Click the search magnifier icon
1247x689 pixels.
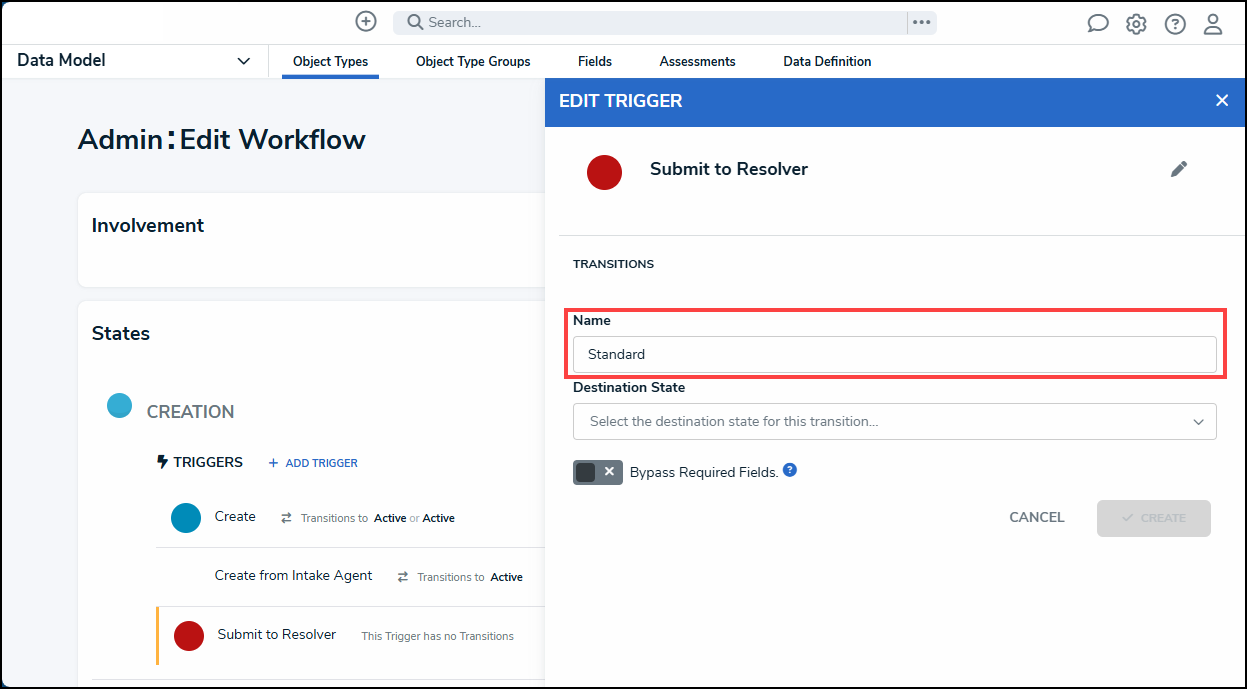(x=415, y=22)
